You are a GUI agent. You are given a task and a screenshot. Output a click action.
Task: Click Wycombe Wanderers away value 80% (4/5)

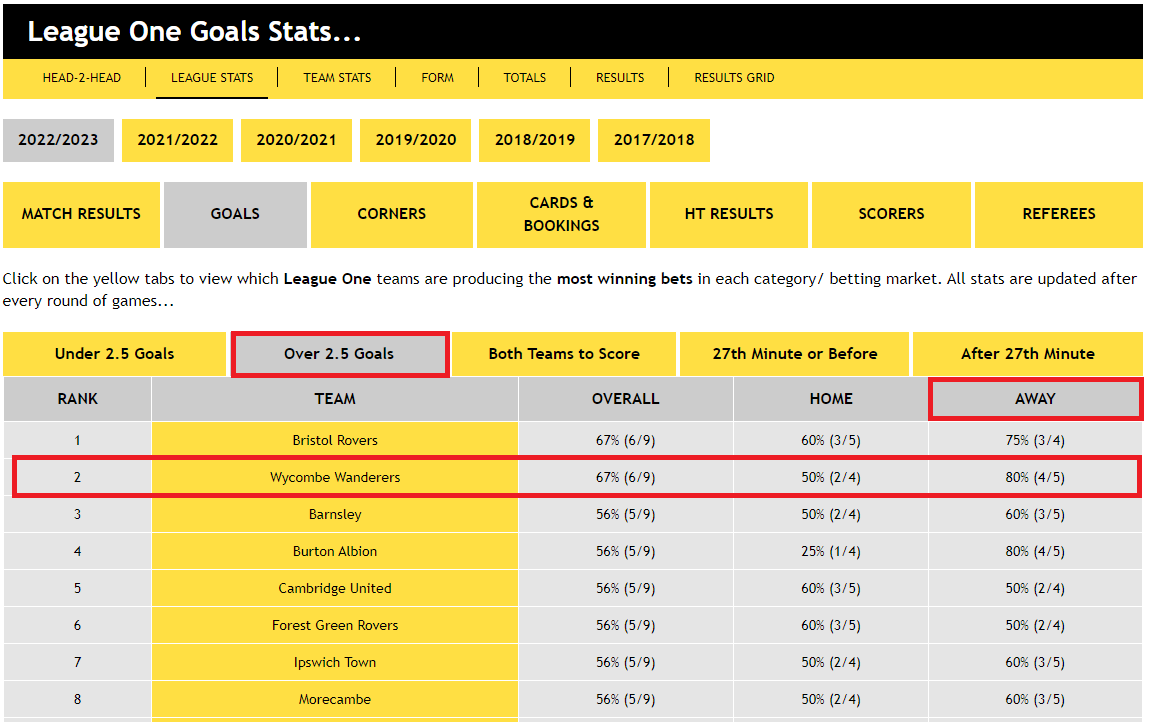click(x=1035, y=478)
